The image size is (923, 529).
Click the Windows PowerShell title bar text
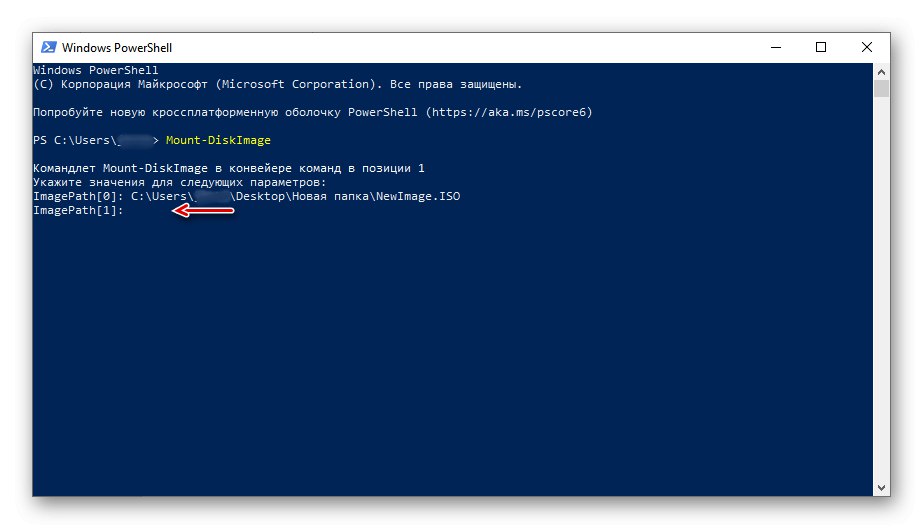(x=116, y=47)
